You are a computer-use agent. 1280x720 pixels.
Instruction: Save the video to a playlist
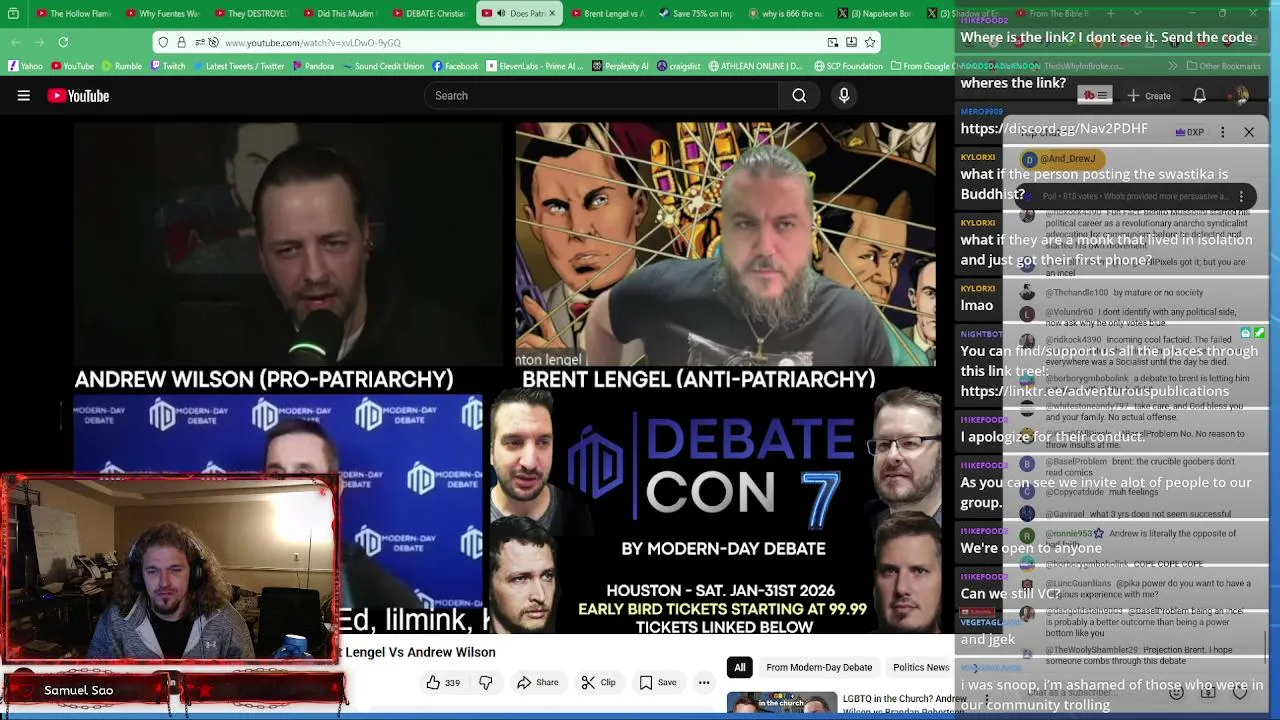(657, 683)
